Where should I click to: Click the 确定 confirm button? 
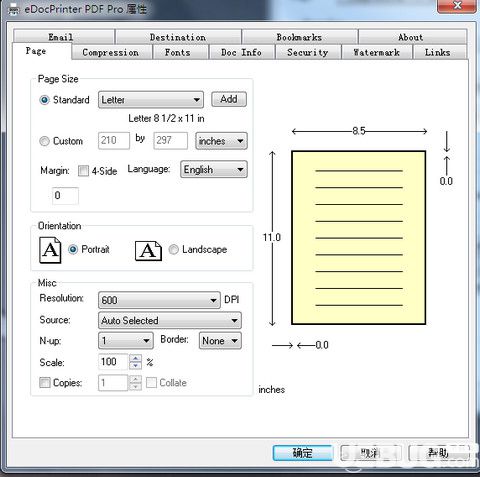coord(303,453)
